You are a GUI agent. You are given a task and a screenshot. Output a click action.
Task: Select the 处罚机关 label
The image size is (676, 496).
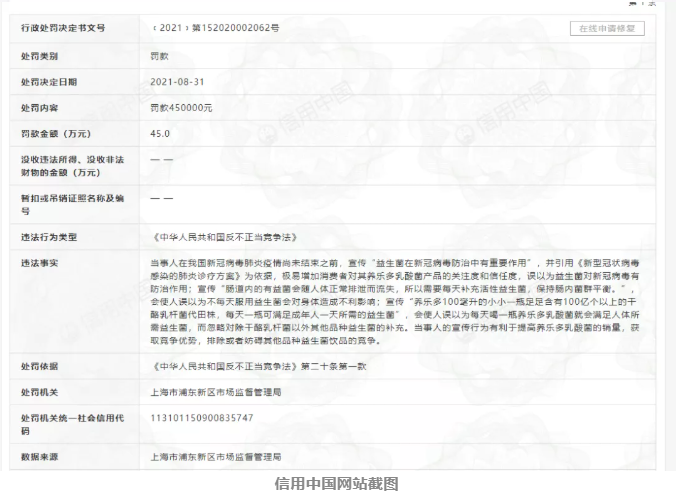(x=39, y=392)
